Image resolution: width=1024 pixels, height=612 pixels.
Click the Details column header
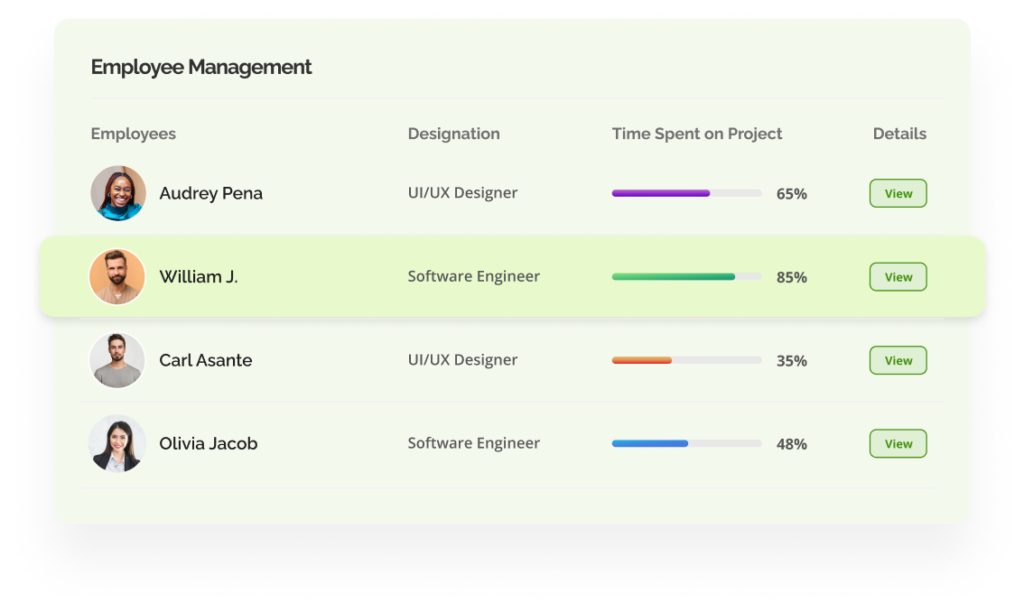898,133
